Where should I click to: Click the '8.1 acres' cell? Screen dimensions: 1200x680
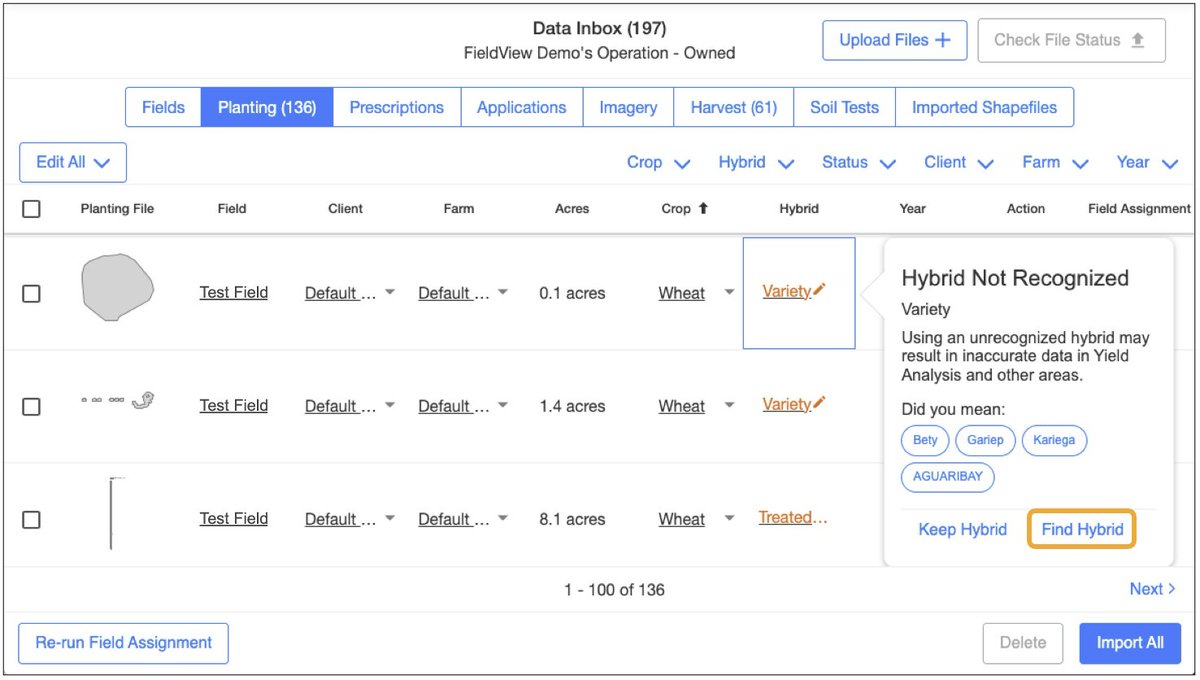coord(572,519)
